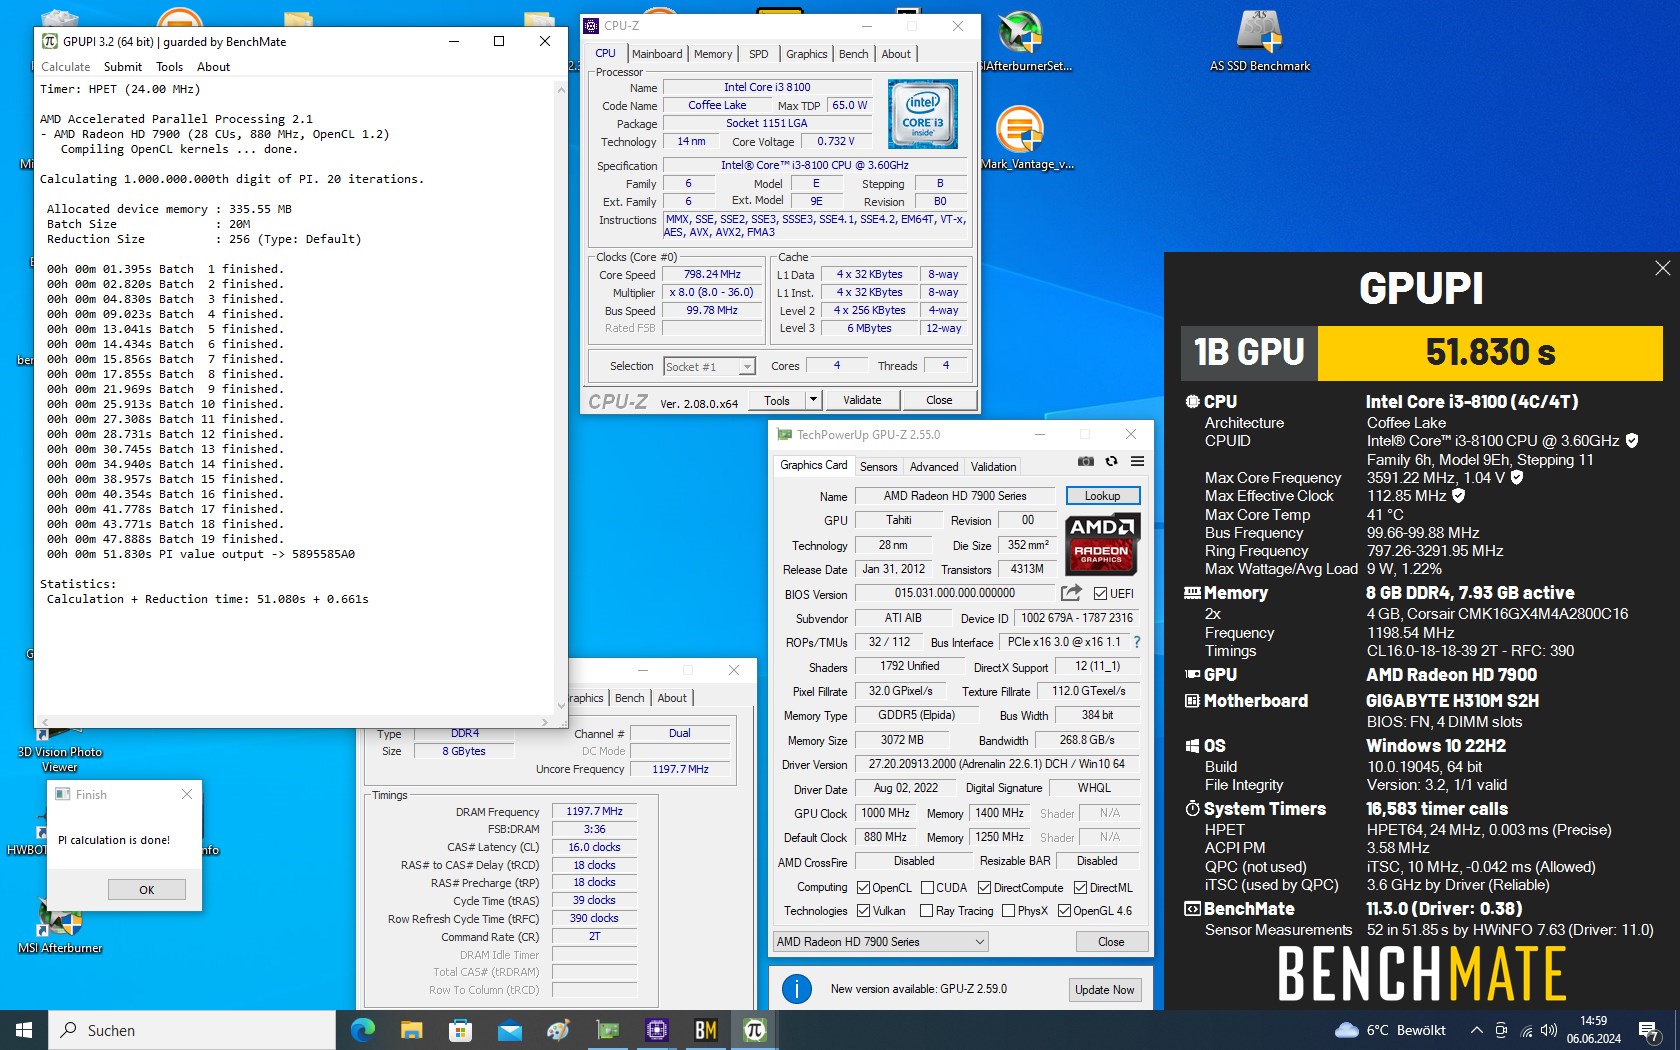1680x1050 pixels.
Task: Click the Update Now button
Action: click(x=1104, y=990)
